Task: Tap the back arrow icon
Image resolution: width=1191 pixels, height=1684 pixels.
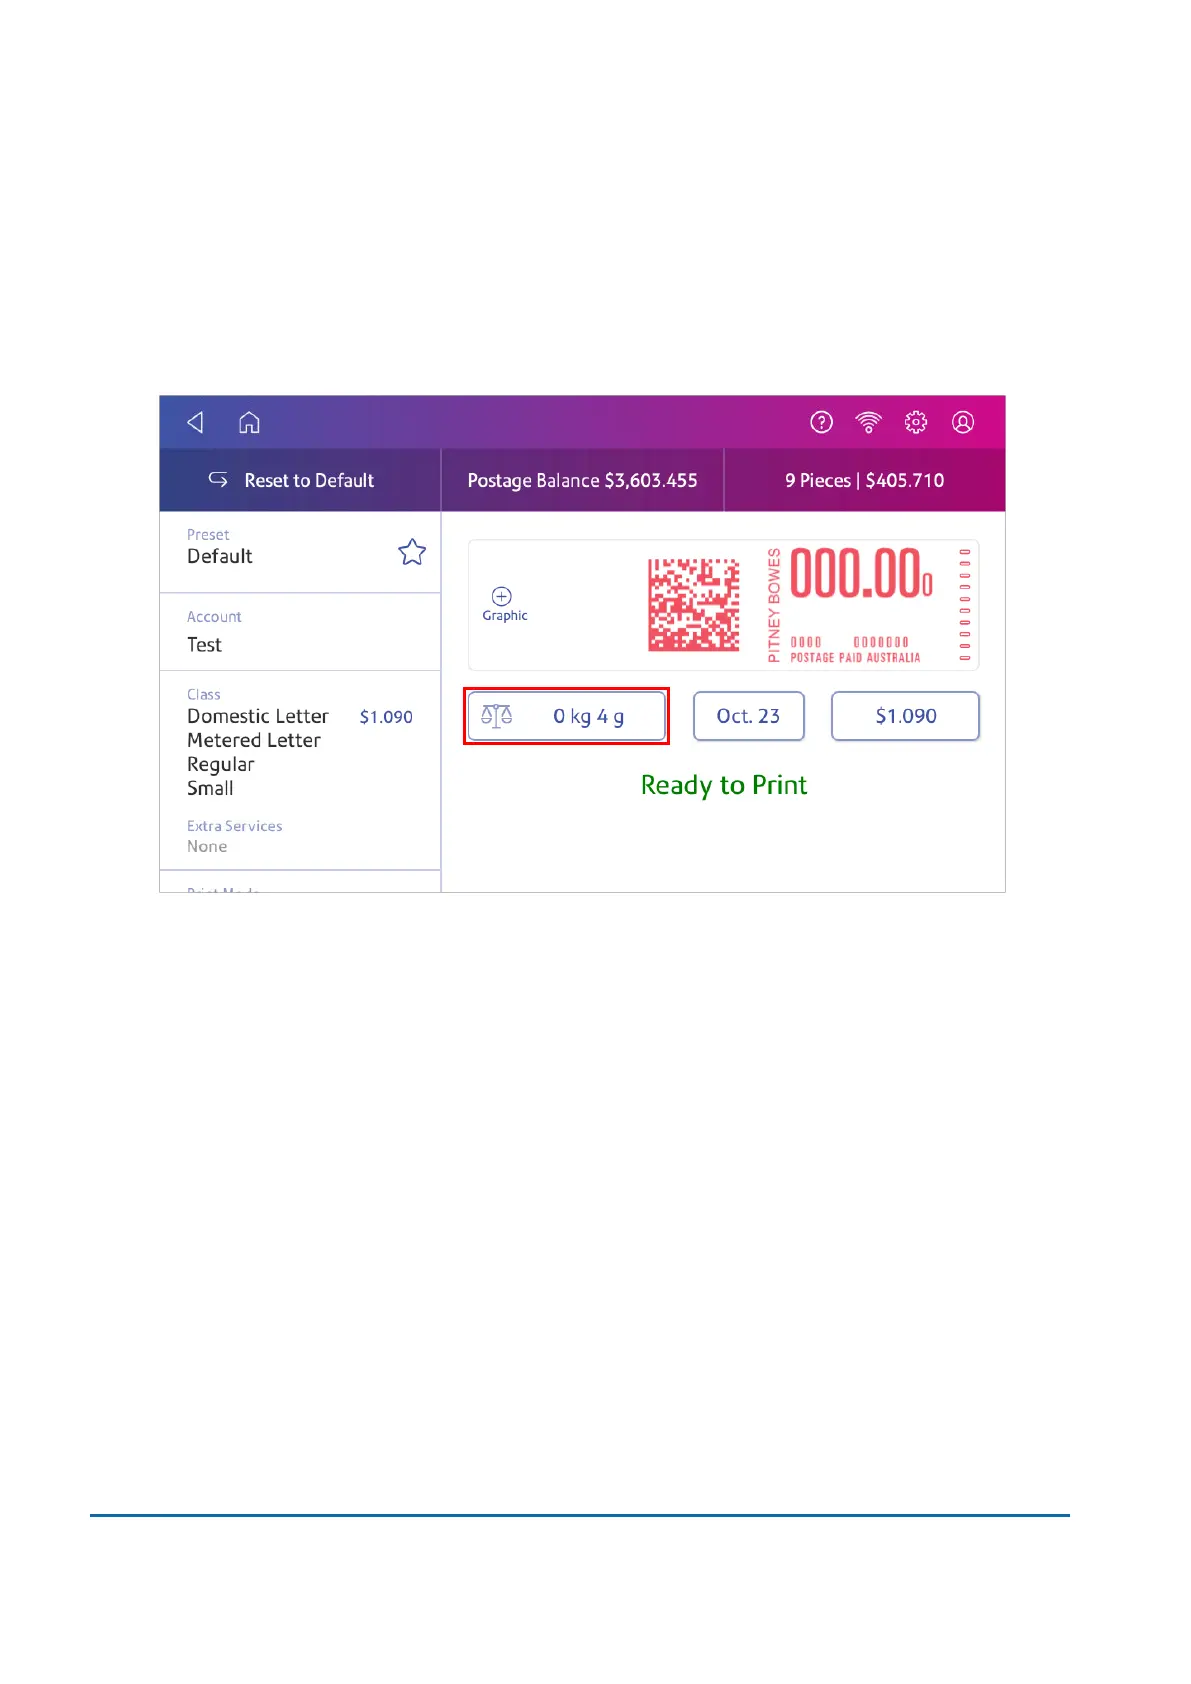Action: [196, 423]
